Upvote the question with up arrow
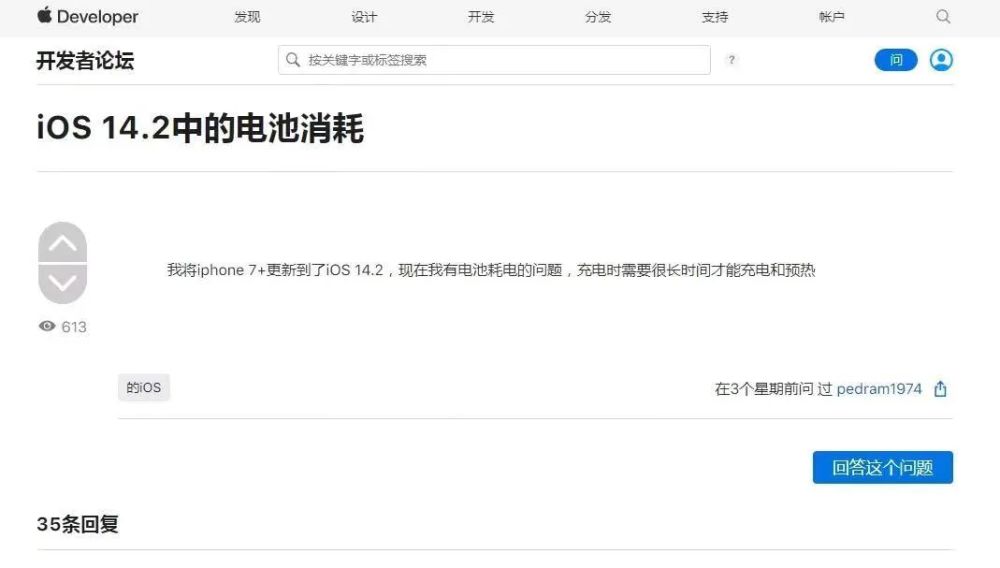This screenshot has width=1000, height=568. coord(62,242)
